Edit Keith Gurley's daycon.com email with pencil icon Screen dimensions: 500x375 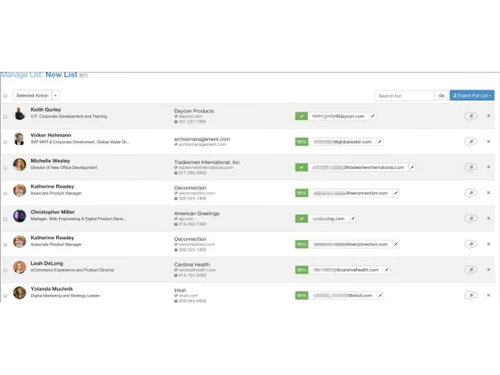(373, 116)
